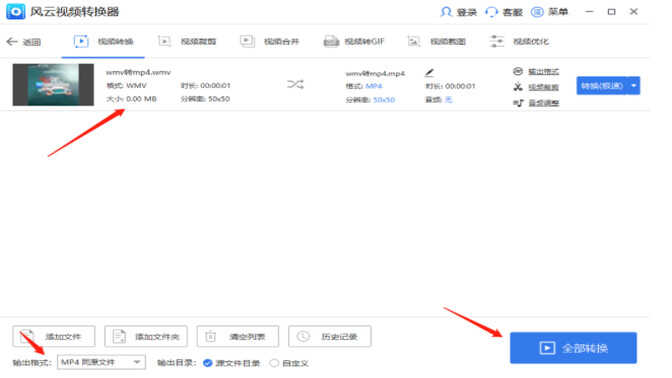Open the 输出格式 link beside the file

point(543,72)
